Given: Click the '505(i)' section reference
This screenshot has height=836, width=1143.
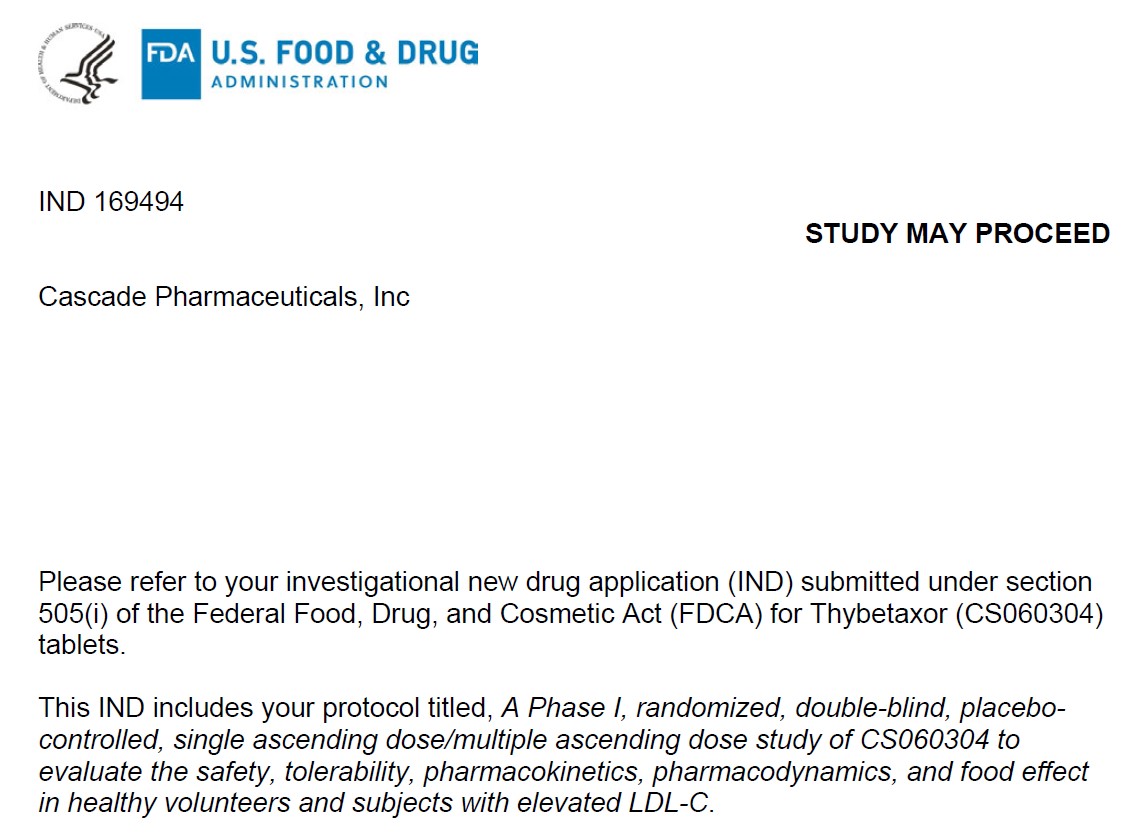Looking at the screenshot, I should coord(73,614).
